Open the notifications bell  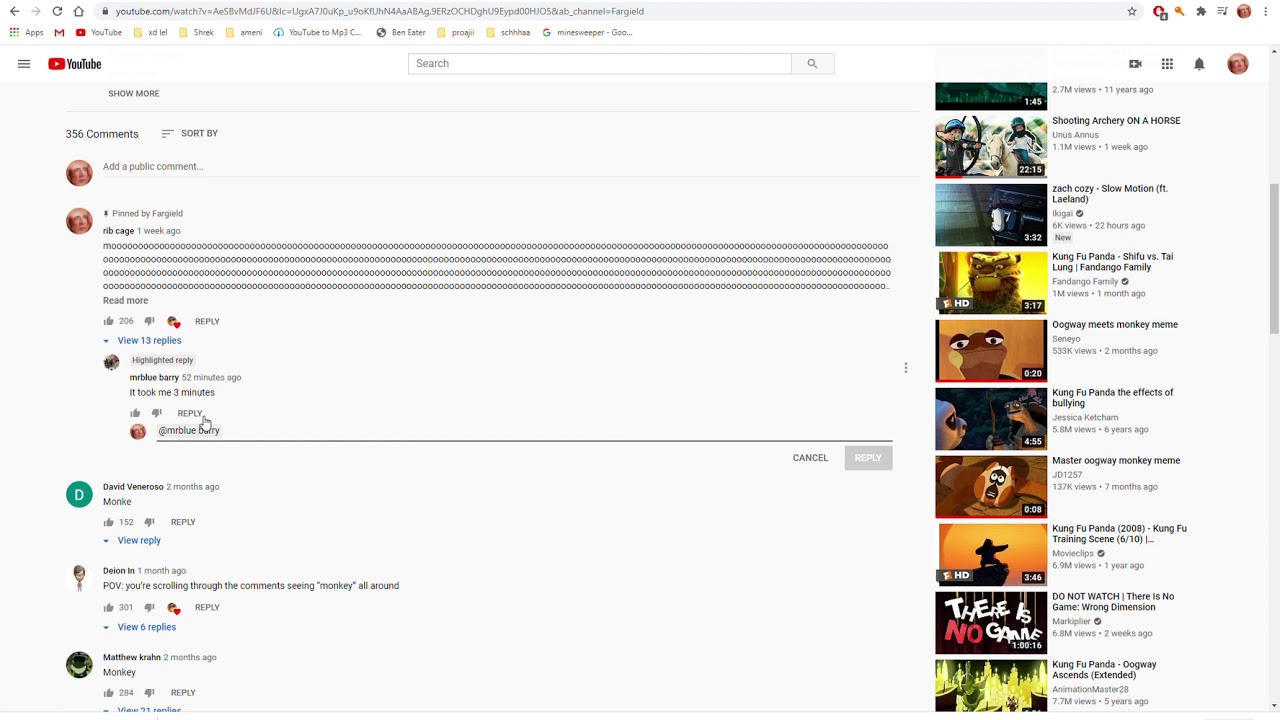coord(1199,64)
